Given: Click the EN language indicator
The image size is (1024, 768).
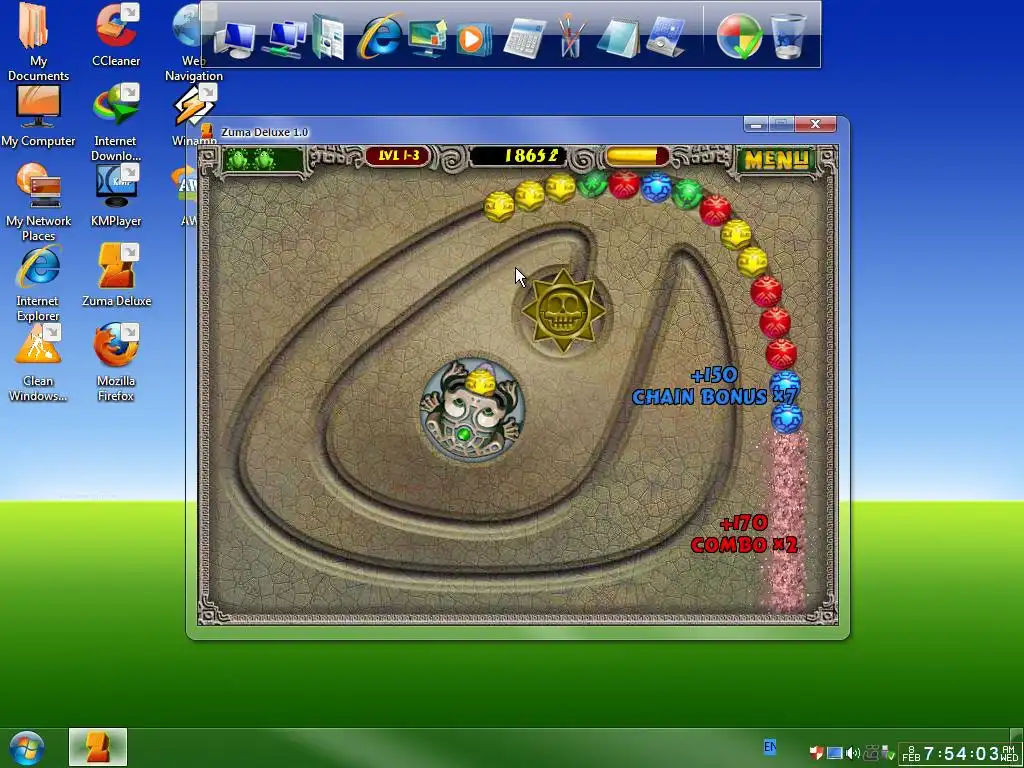Looking at the screenshot, I should click(x=770, y=746).
